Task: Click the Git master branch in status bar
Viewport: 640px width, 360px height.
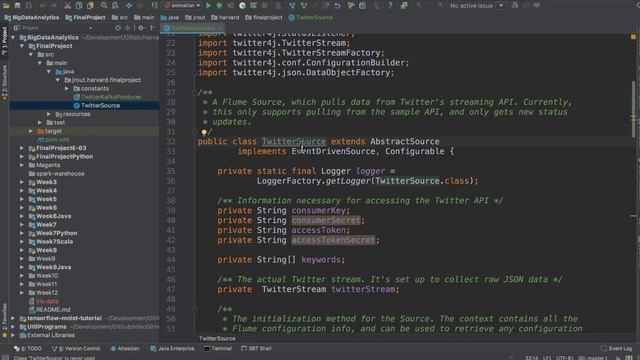Action: pos(593,358)
